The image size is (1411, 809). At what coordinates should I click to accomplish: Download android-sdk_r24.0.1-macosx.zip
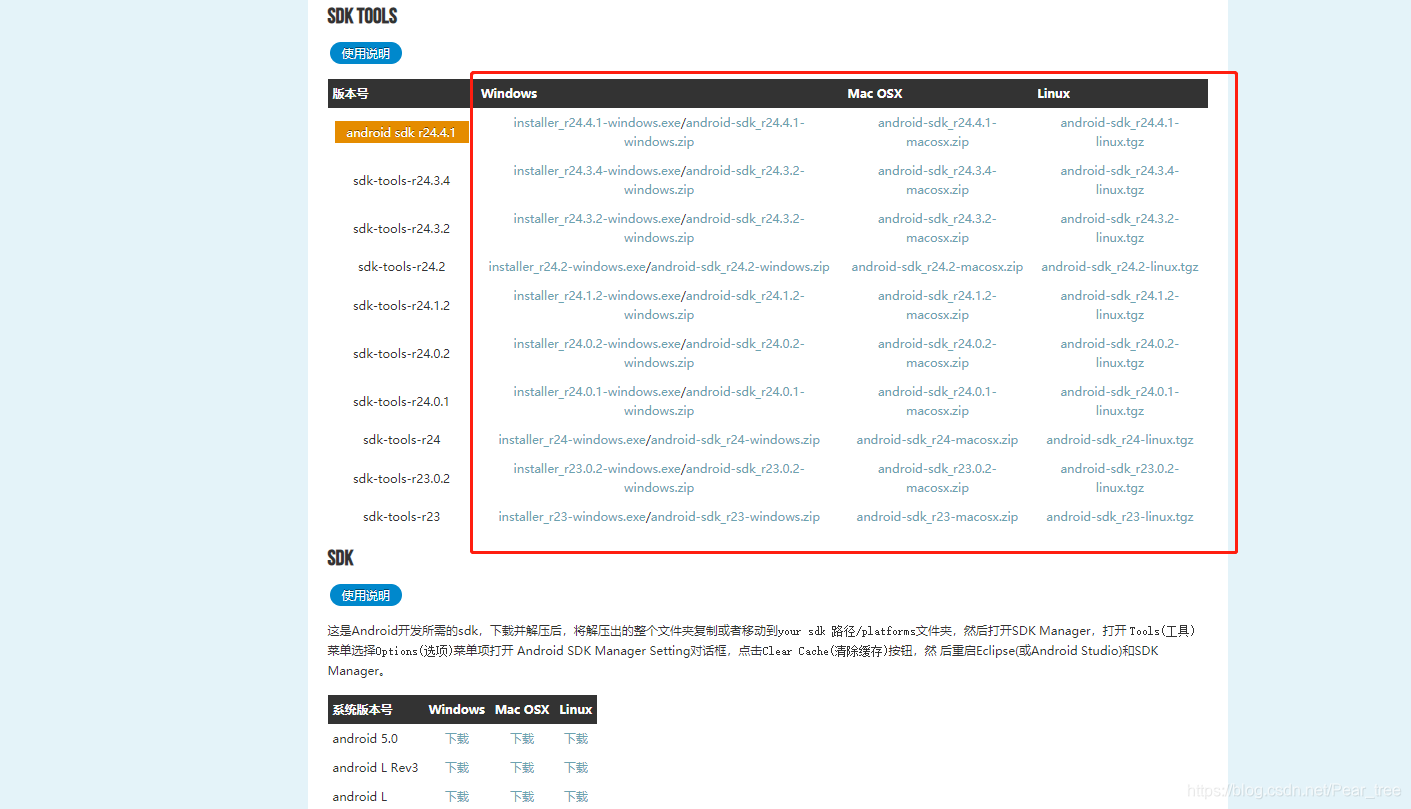(x=938, y=401)
